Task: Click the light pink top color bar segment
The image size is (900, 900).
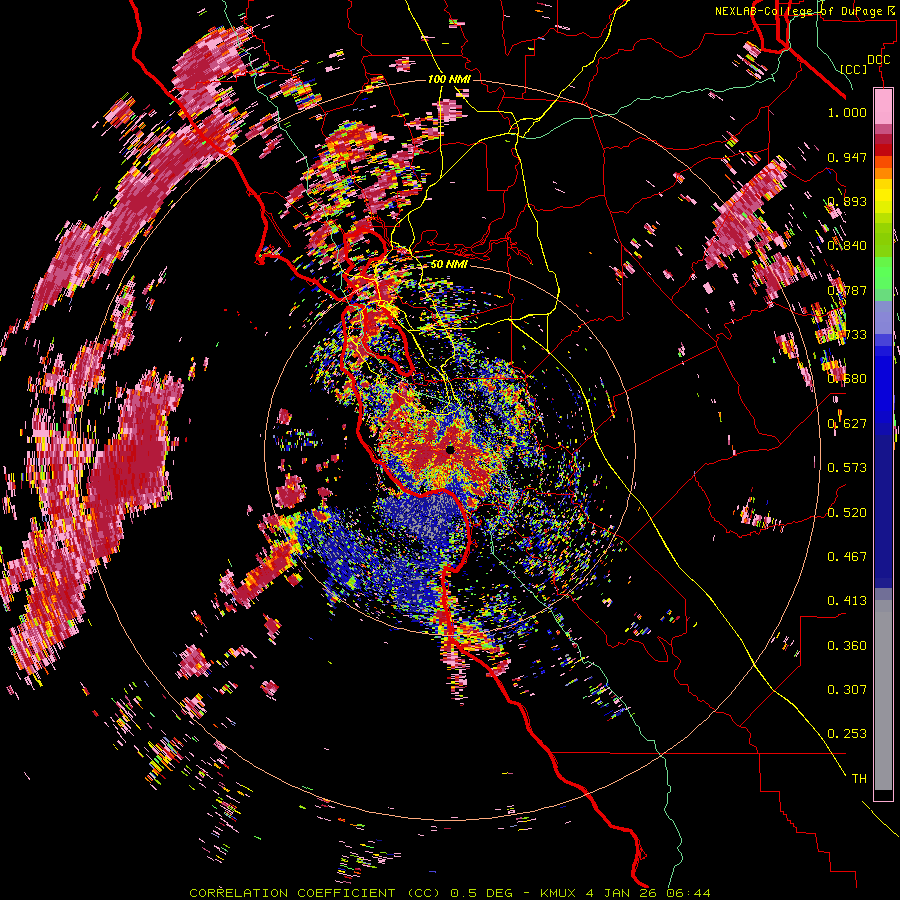Action: (883, 106)
